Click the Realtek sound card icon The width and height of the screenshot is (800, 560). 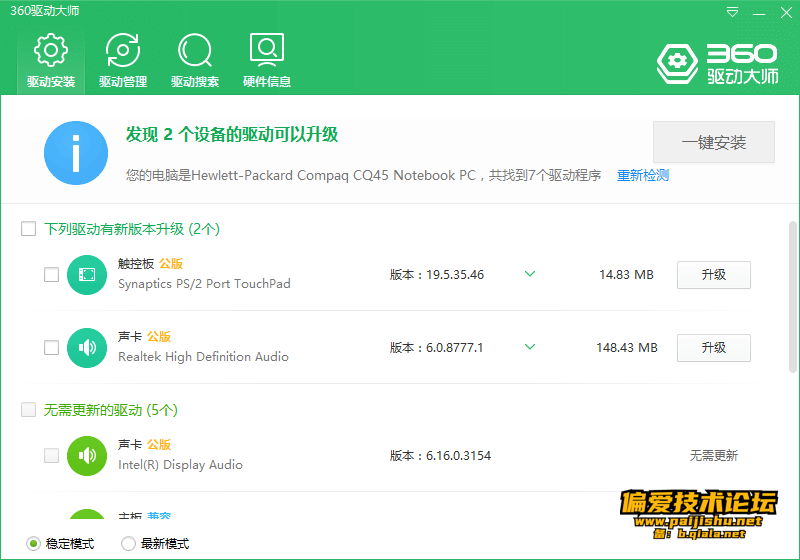click(87, 348)
